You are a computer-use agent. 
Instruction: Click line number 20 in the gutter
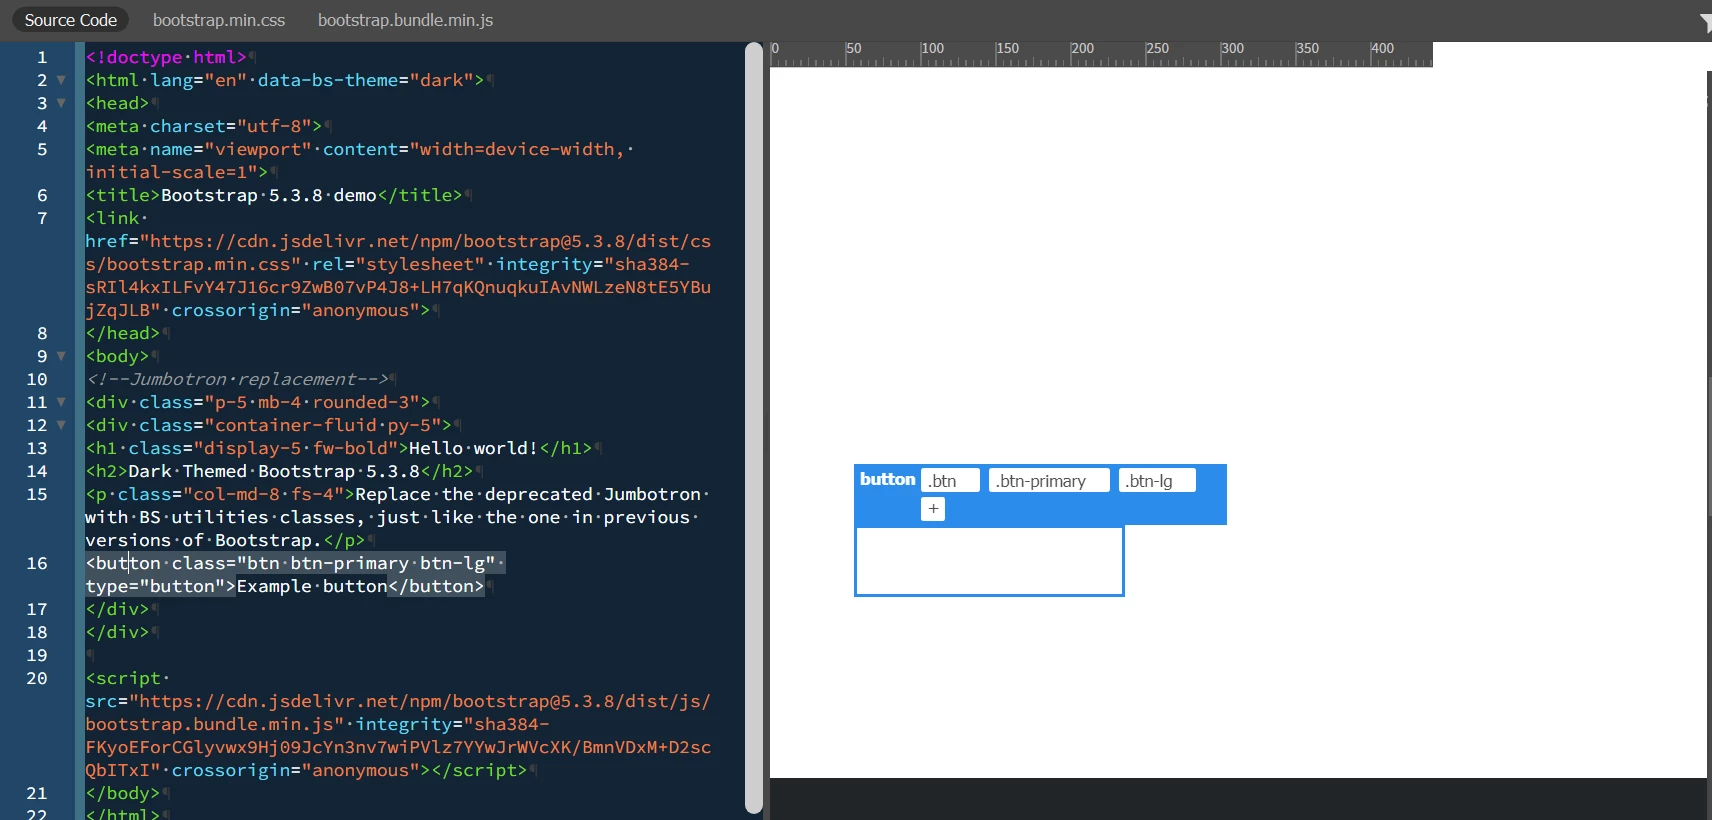(x=37, y=678)
